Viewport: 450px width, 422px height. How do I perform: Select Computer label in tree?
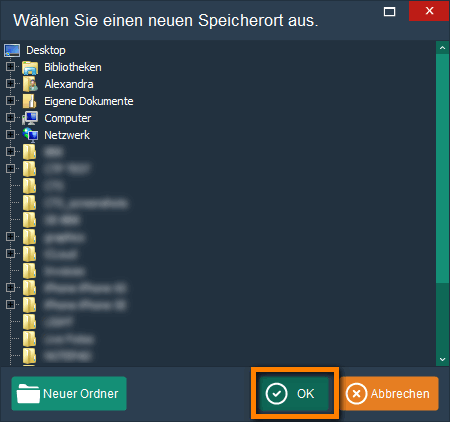(68, 118)
